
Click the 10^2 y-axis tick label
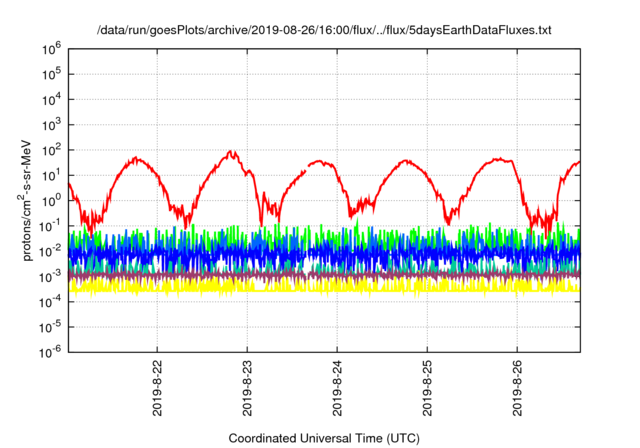[51, 150]
